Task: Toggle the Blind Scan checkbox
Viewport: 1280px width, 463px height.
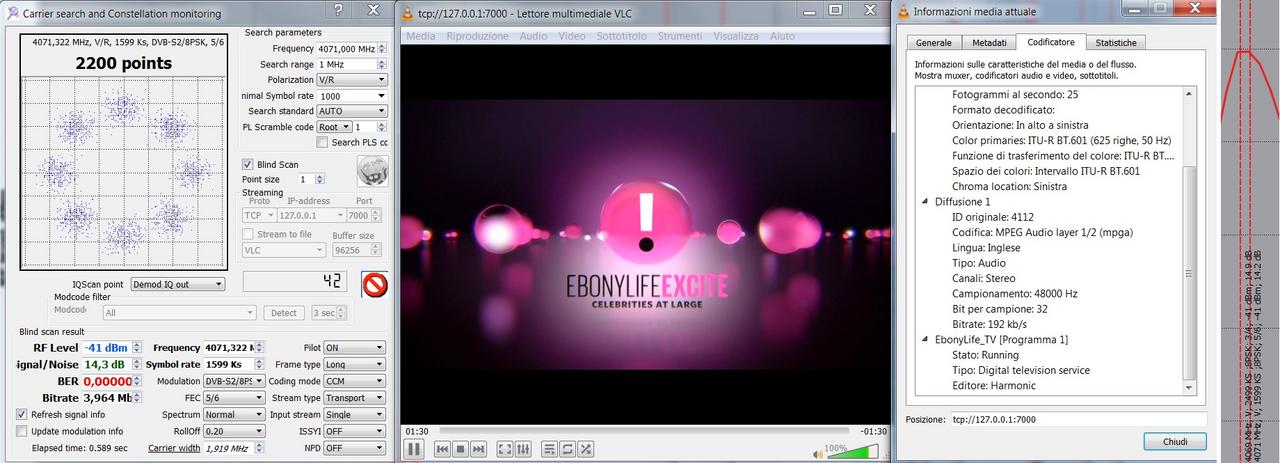Action: click(x=248, y=164)
